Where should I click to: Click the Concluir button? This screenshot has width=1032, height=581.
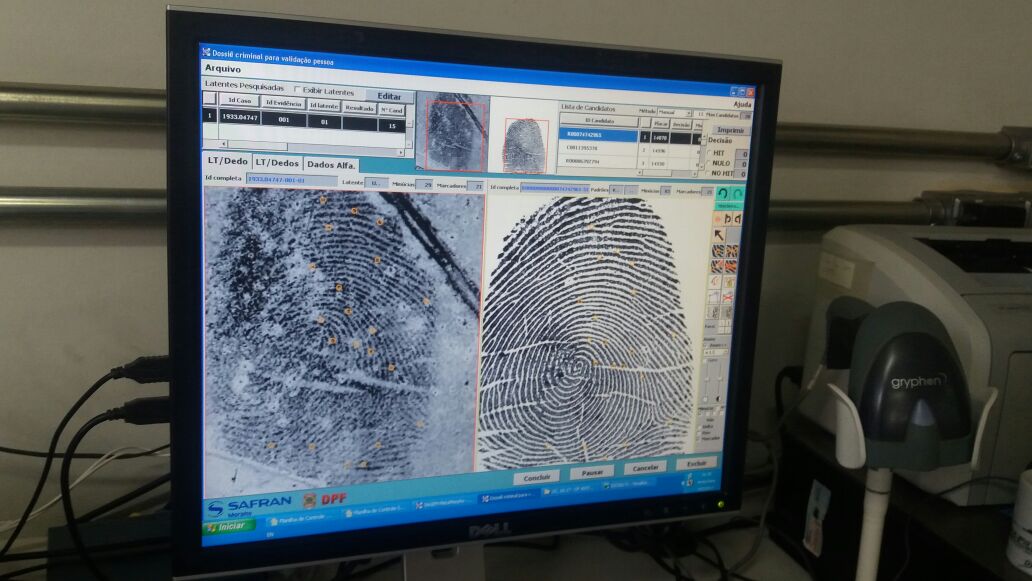point(536,477)
